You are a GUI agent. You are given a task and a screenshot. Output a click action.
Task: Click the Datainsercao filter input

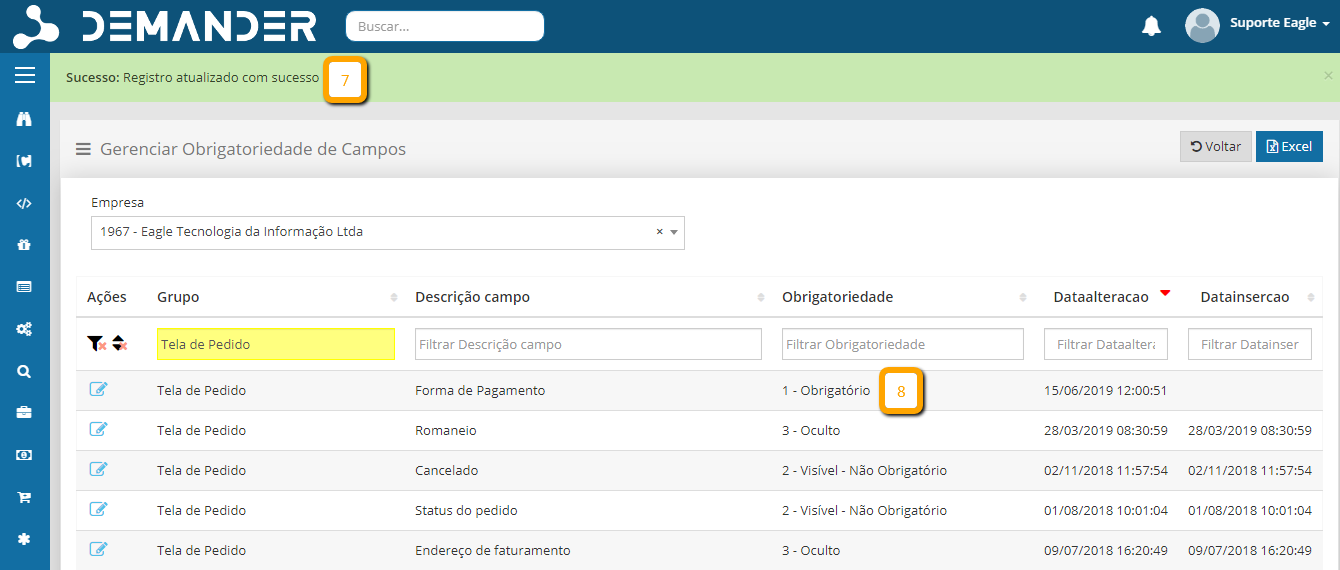[1250, 344]
